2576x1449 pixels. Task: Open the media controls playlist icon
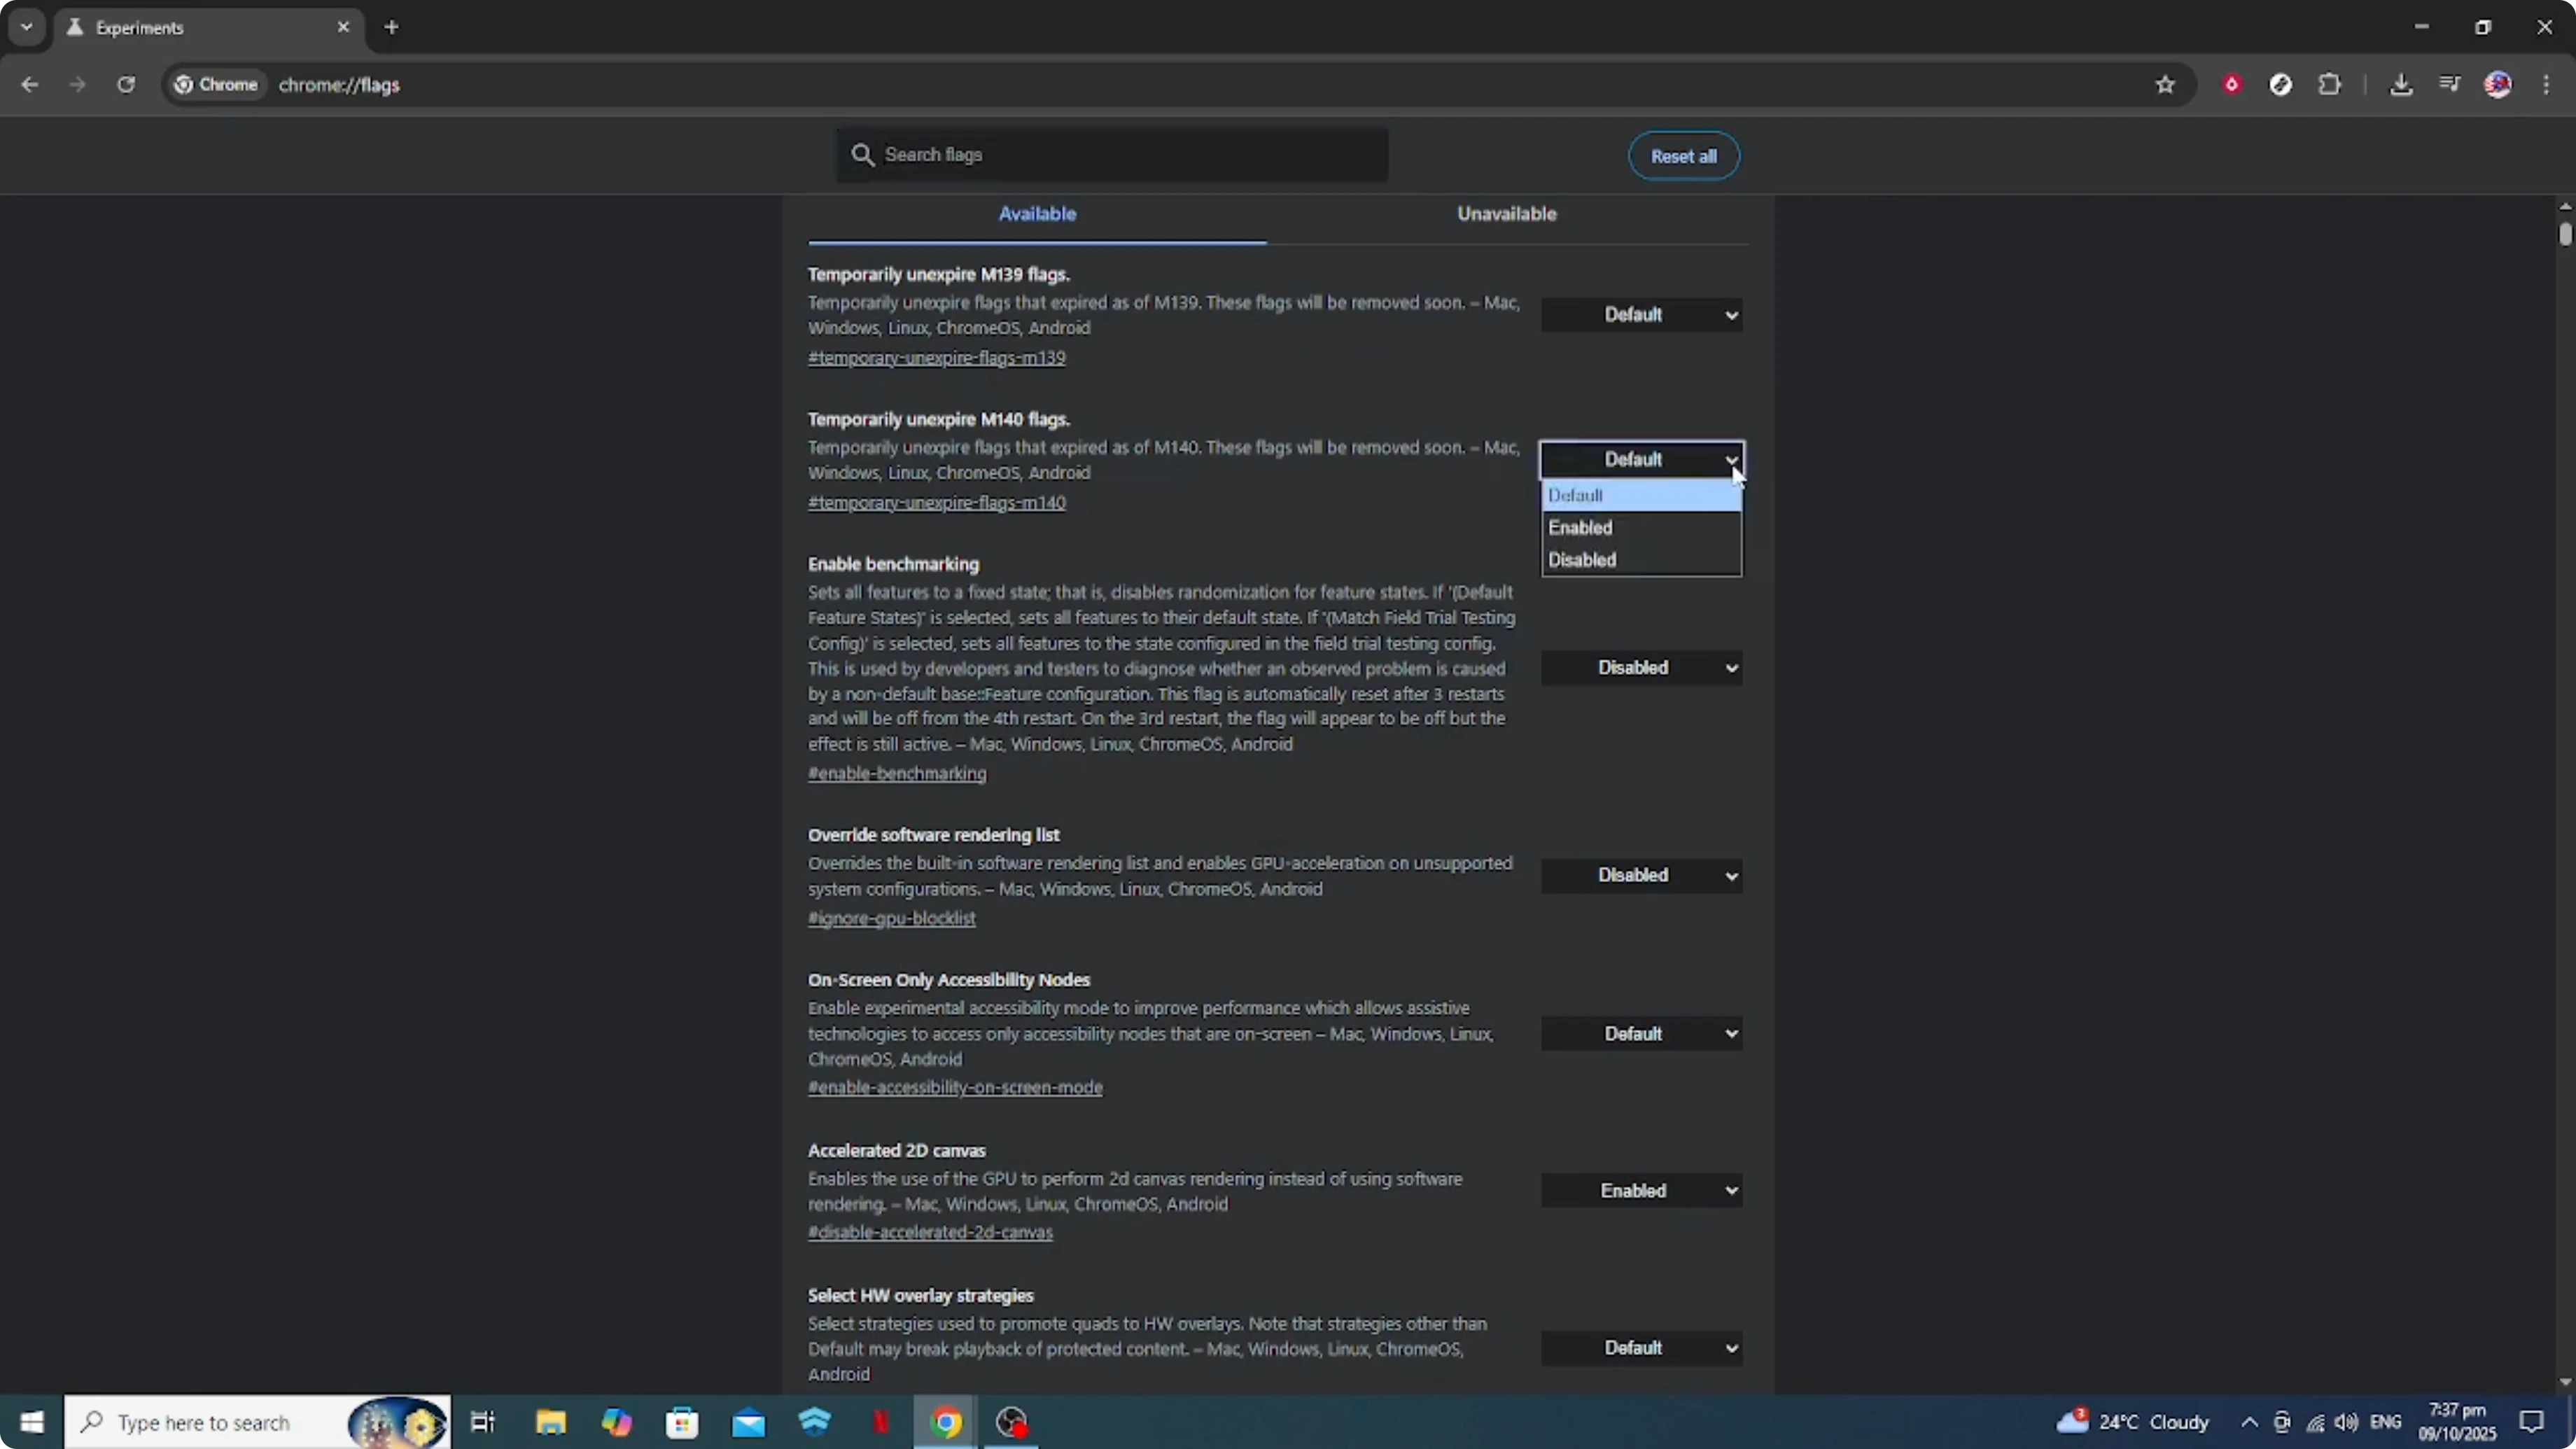point(2450,85)
